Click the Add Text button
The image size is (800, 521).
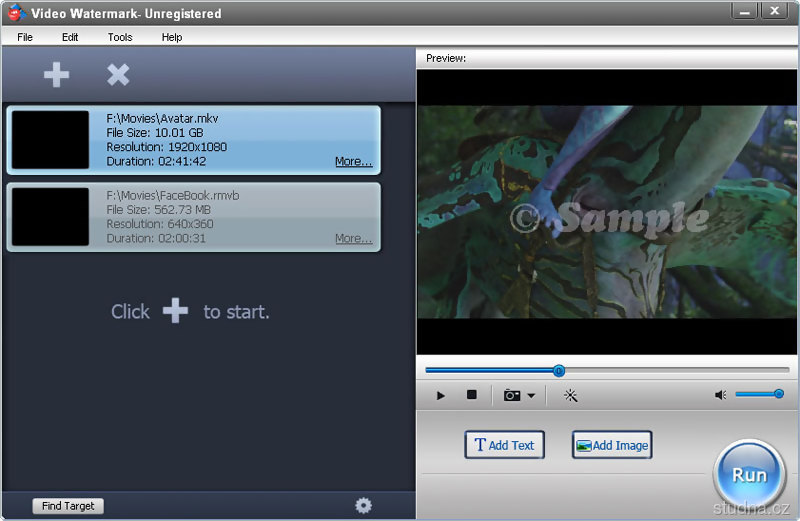point(505,445)
